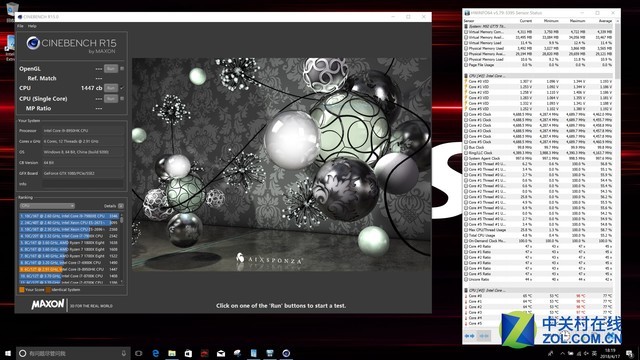
Task: Run the OpenGL benchmark
Action: 111,69
